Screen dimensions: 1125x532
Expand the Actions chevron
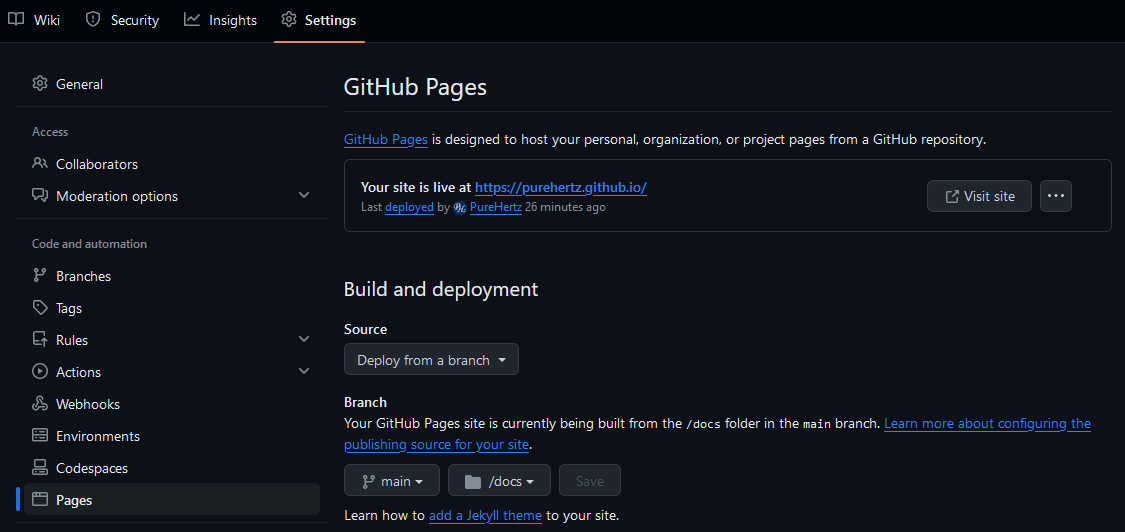(304, 371)
